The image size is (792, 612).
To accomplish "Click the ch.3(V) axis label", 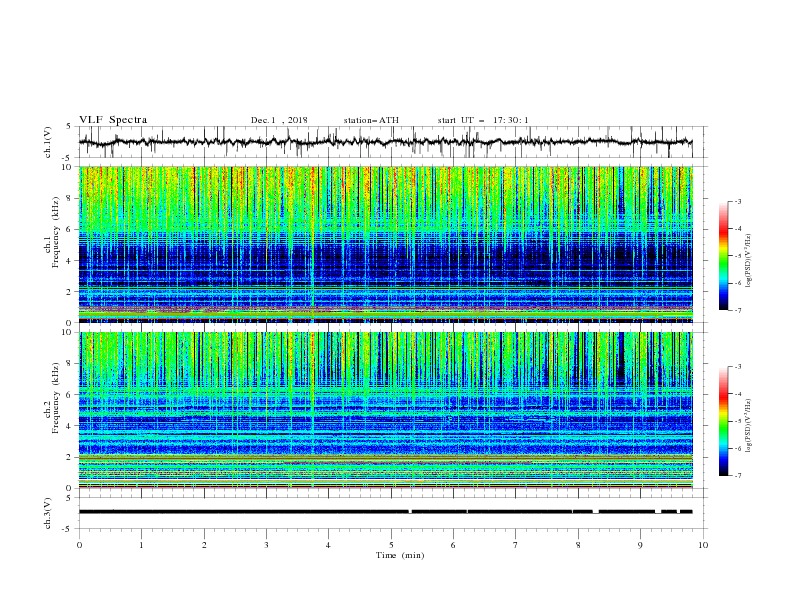I will pos(48,513).
